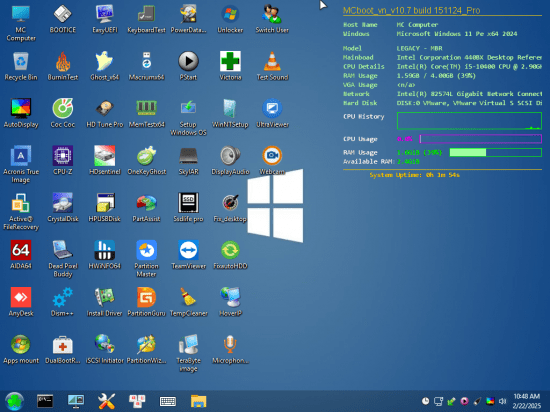Image resolution: width=550 pixels, height=412 pixels.
Task: Launch the HPUSBDisk format tool icon
Action: [x=105, y=207]
